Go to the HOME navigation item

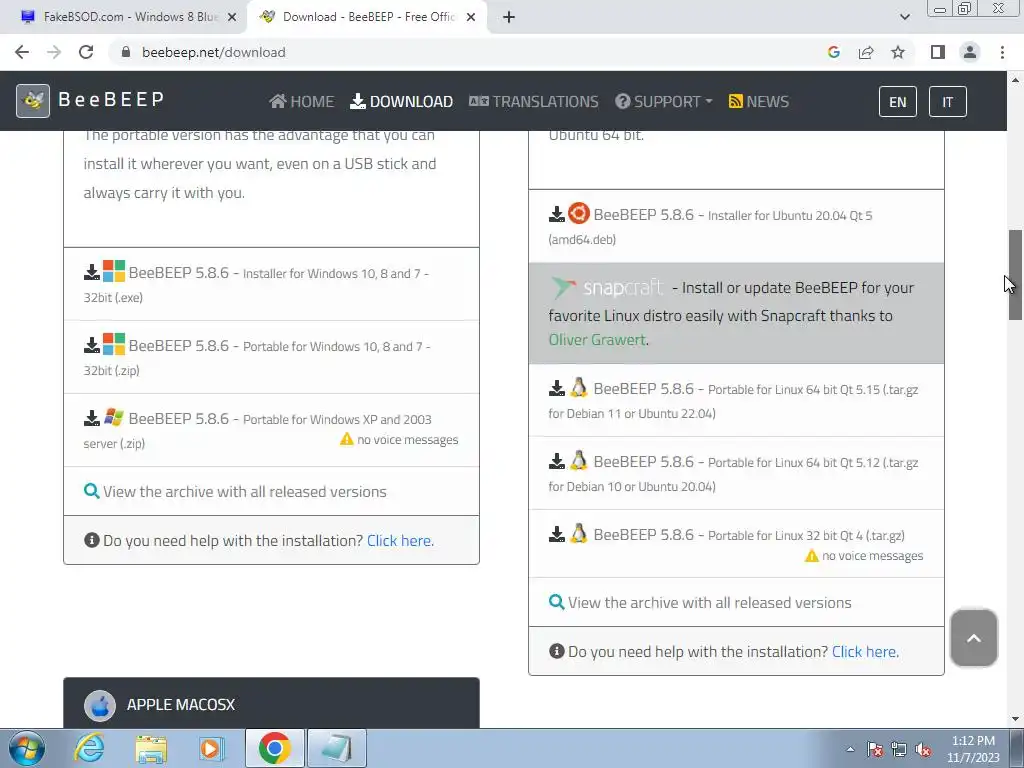tap(302, 101)
